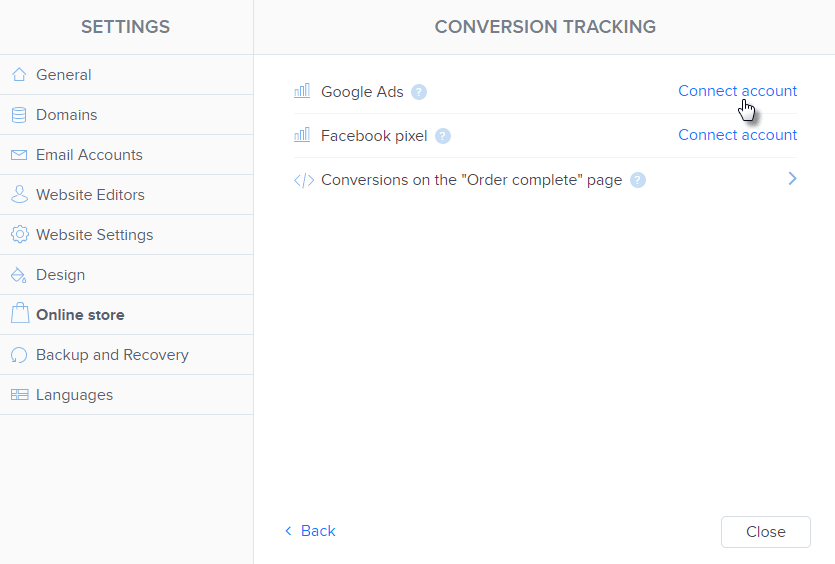Show help for Order complete page conversions

638,180
